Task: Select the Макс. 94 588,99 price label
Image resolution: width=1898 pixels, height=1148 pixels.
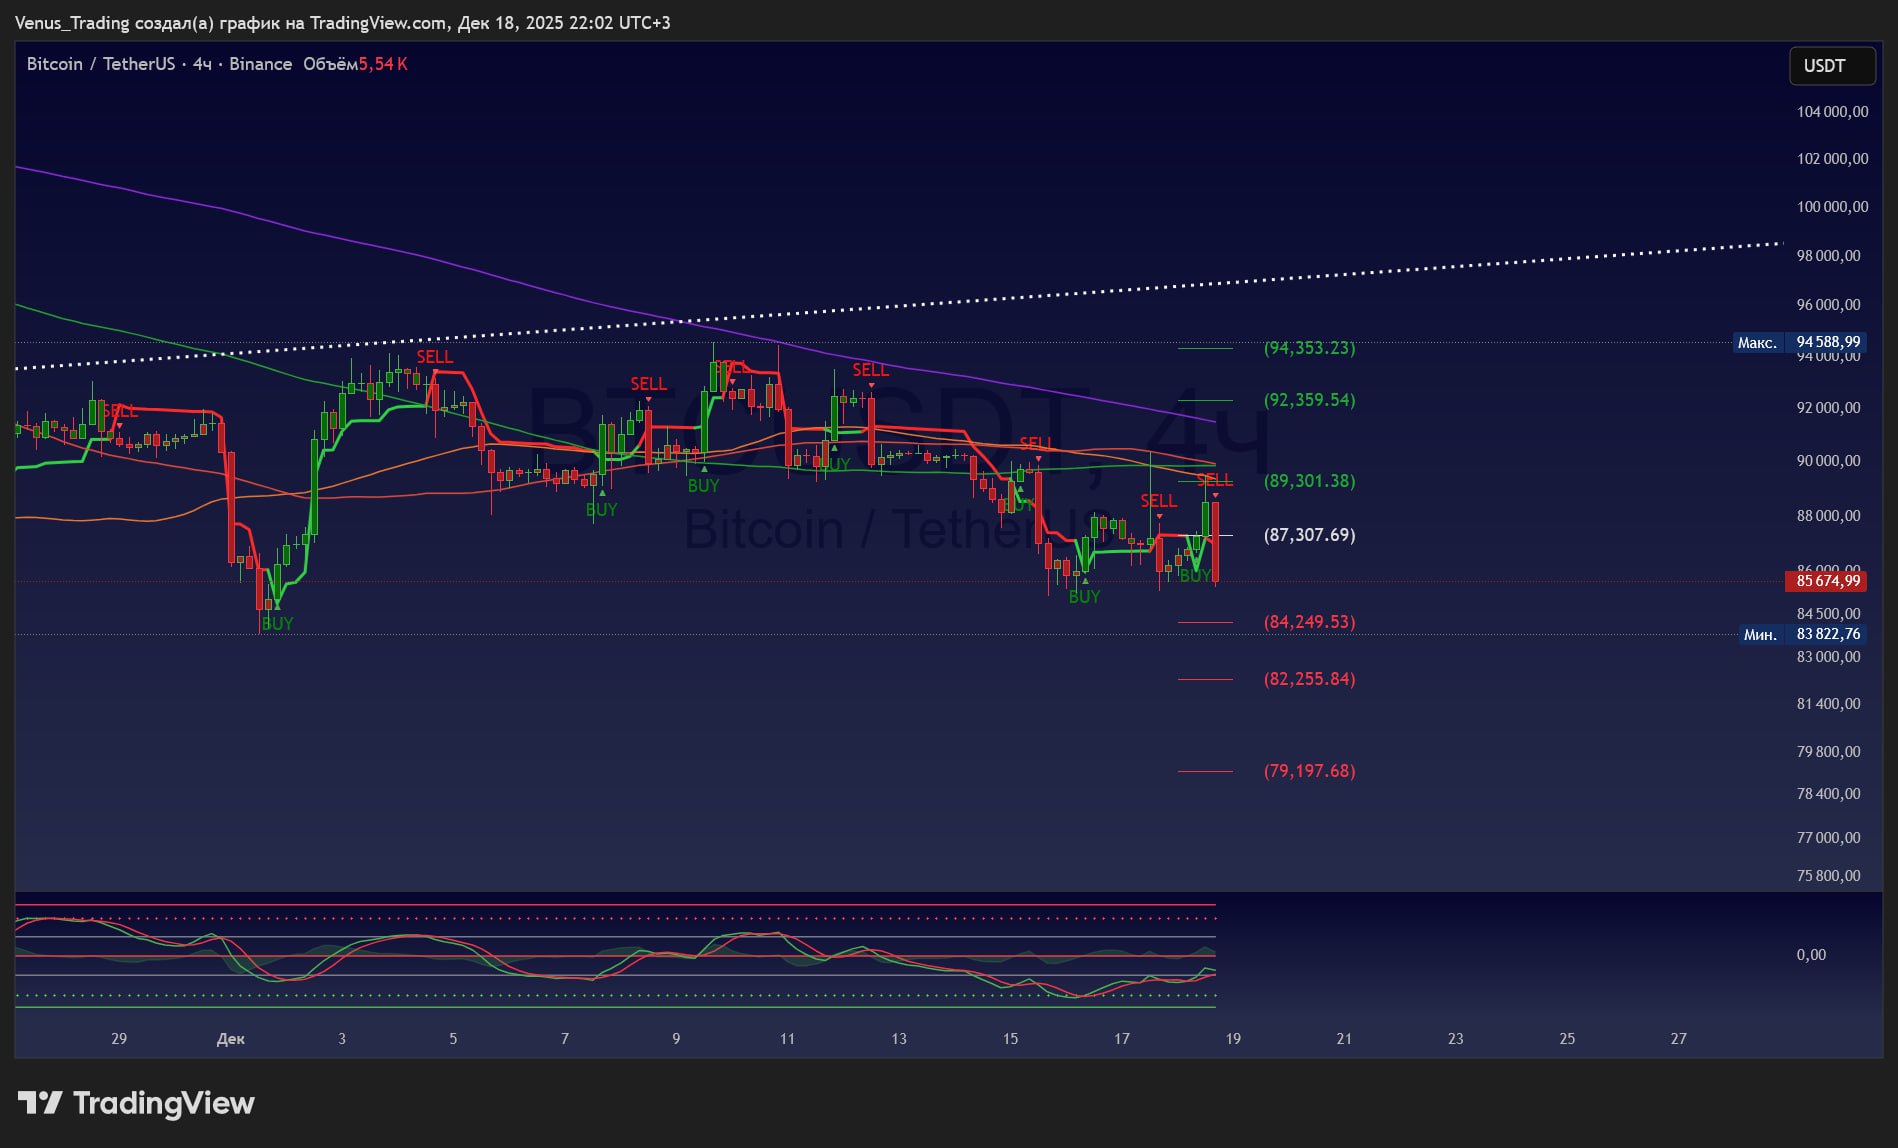Action: [x=1800, y=343]
